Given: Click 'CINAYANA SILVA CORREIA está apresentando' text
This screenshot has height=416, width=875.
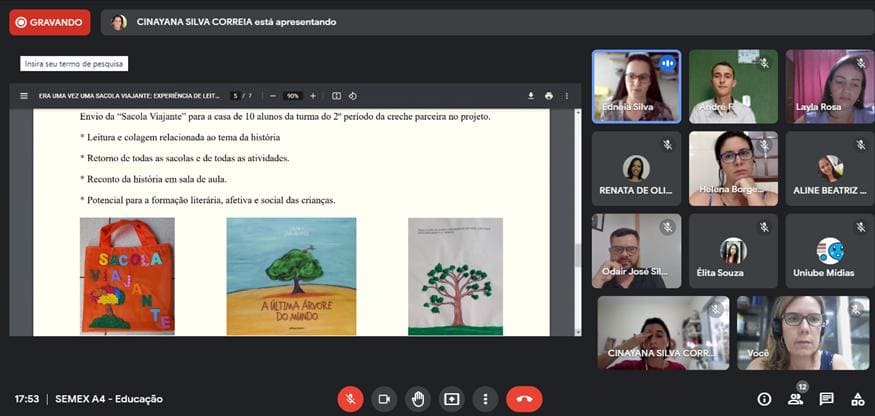Looking at the screenshot, I should 236,22.
